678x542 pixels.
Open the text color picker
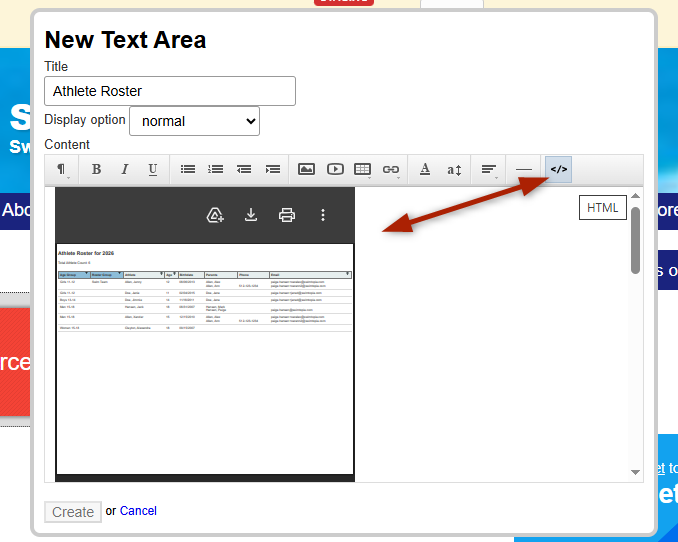point(425,170)
